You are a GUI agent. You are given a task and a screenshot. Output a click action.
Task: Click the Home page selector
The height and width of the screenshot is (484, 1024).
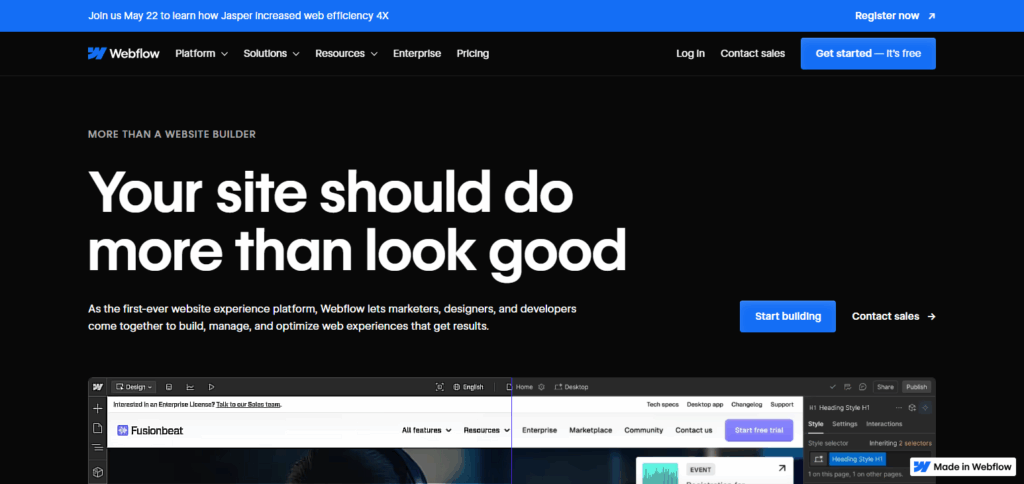520,387
